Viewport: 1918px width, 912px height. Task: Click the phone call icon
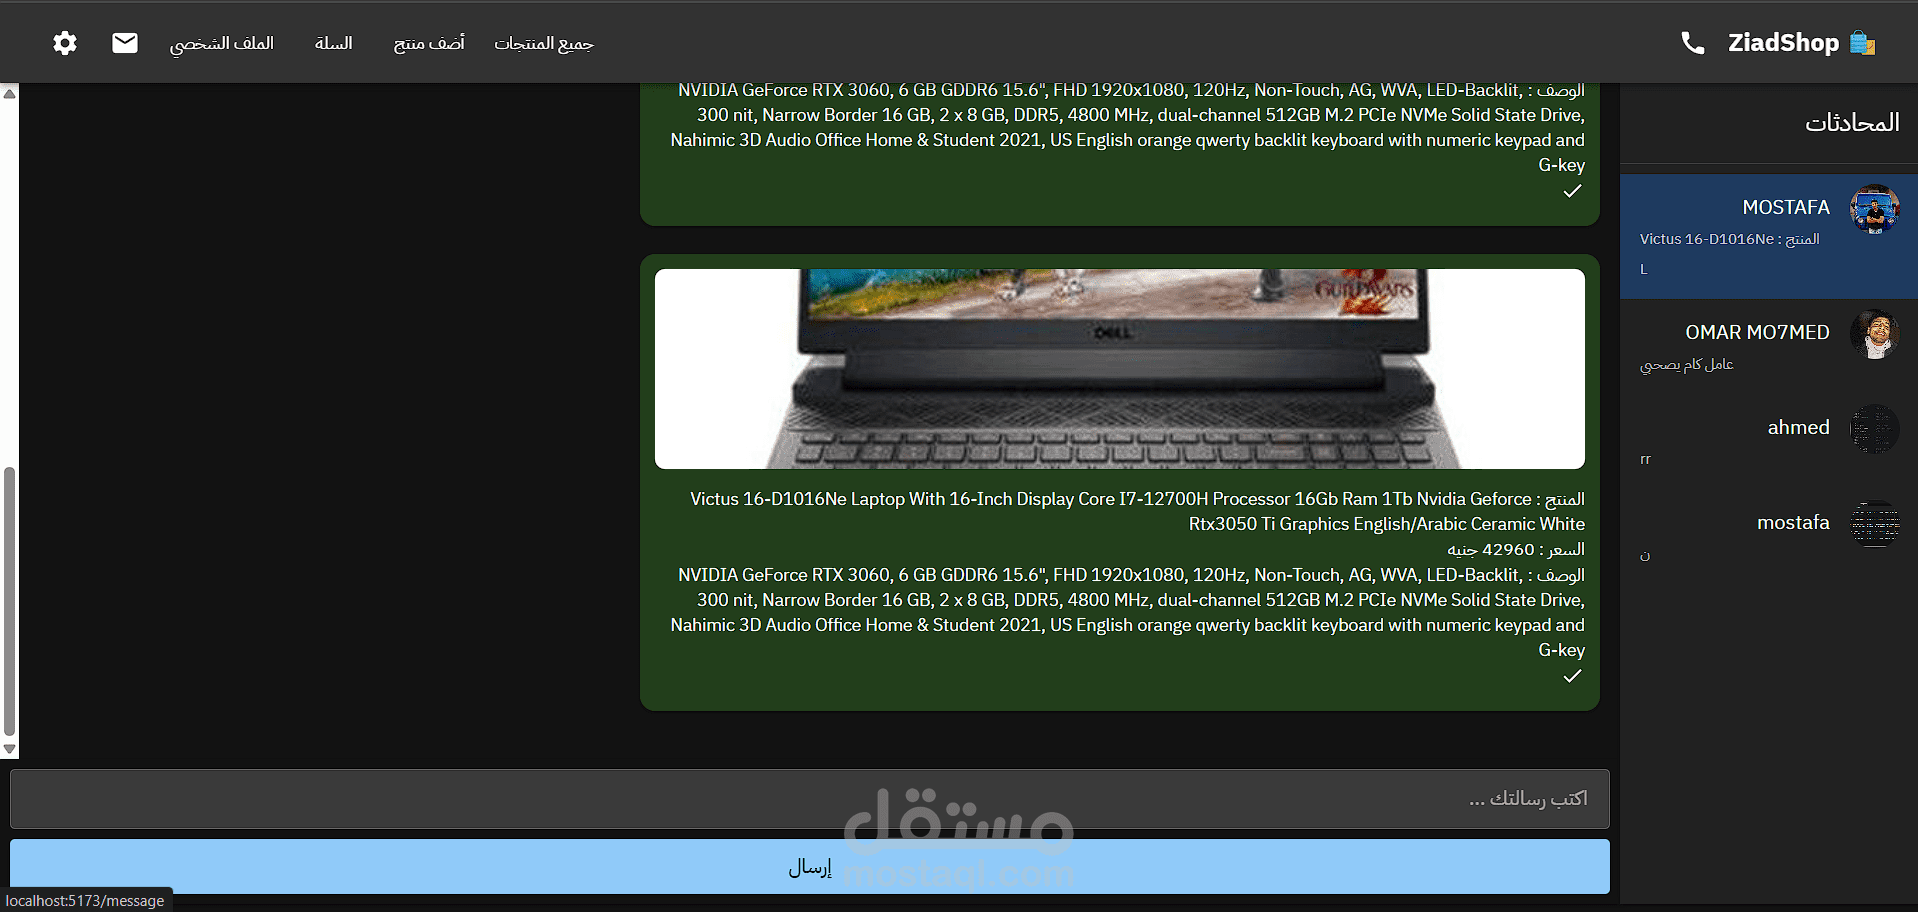coord(1692,43)
